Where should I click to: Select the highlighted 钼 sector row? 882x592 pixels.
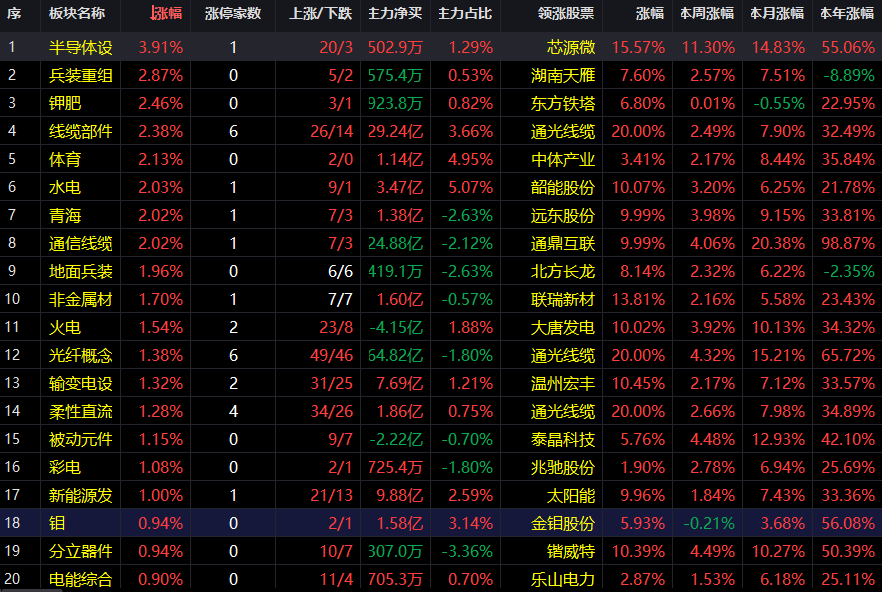point(441,523)
